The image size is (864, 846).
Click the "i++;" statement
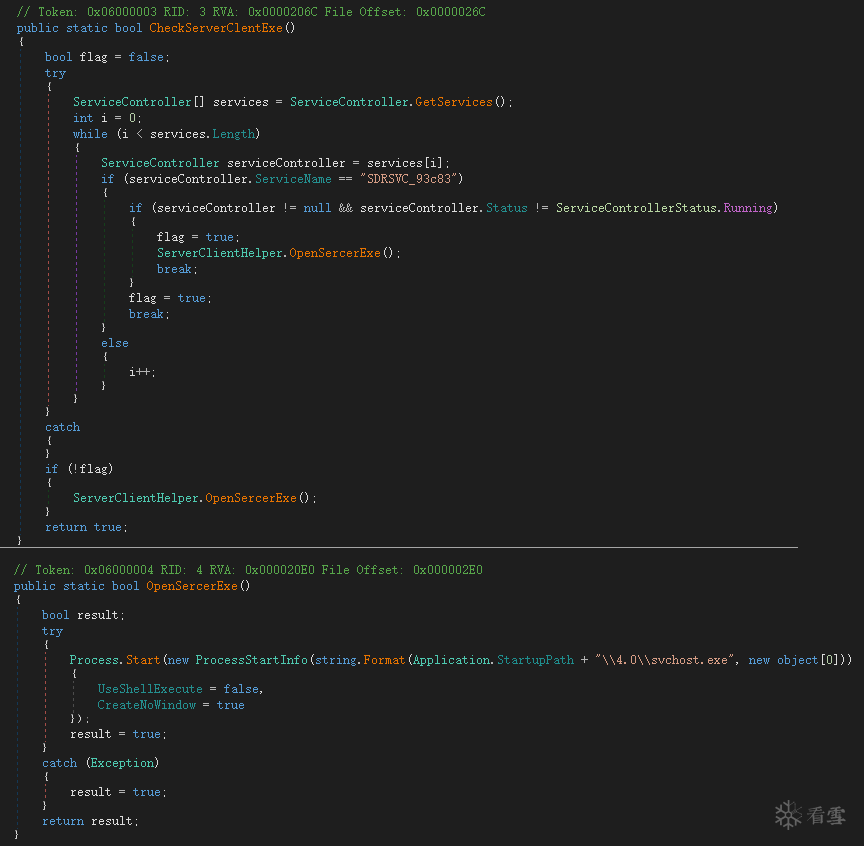(x=142, y=372)
